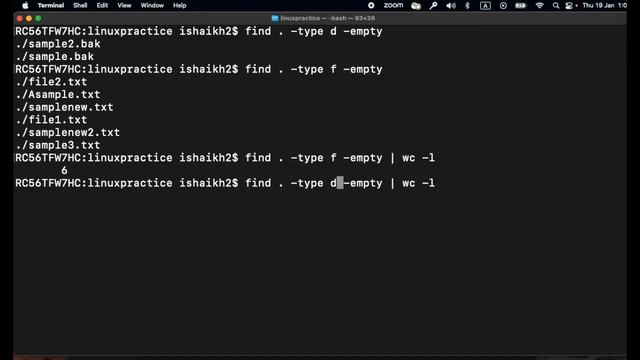Click the screen recording indicator icon
The height and width of the screenshot is (360, 640).
pos(371,5)
